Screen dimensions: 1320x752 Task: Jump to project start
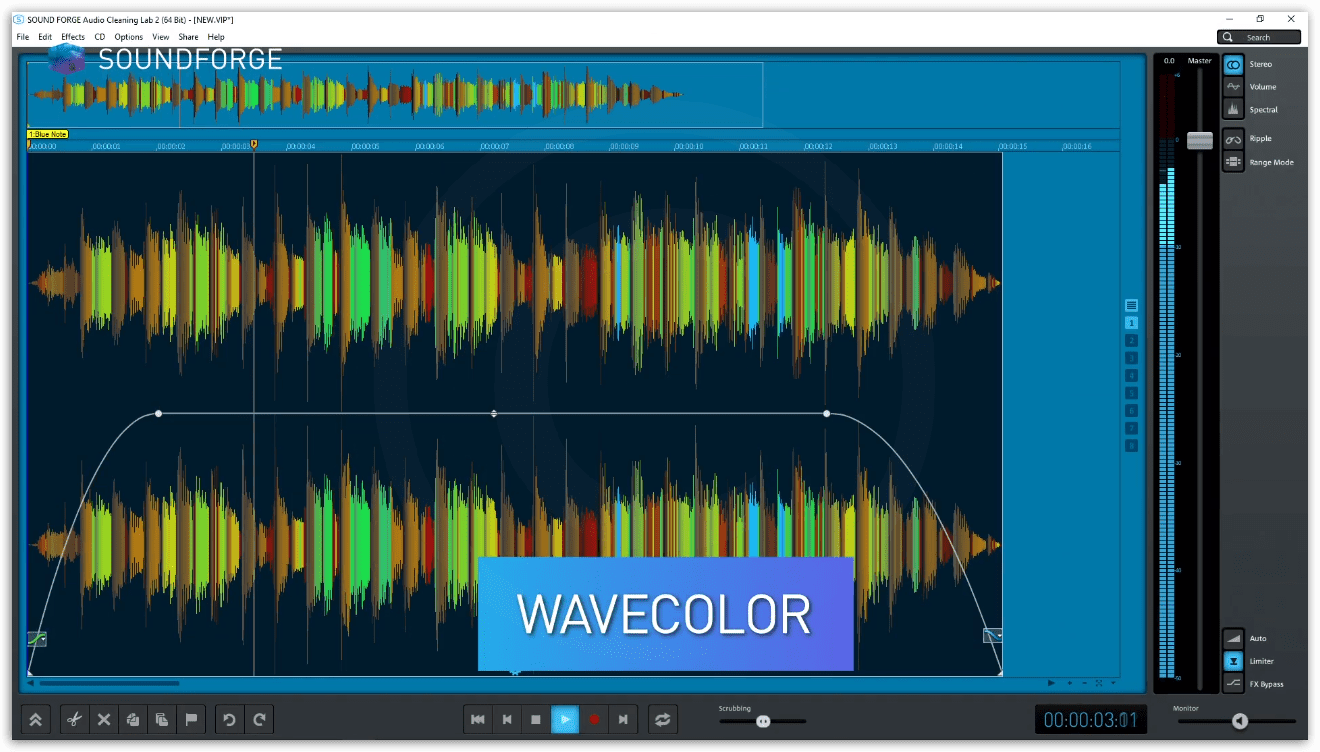tap(478, 719)
